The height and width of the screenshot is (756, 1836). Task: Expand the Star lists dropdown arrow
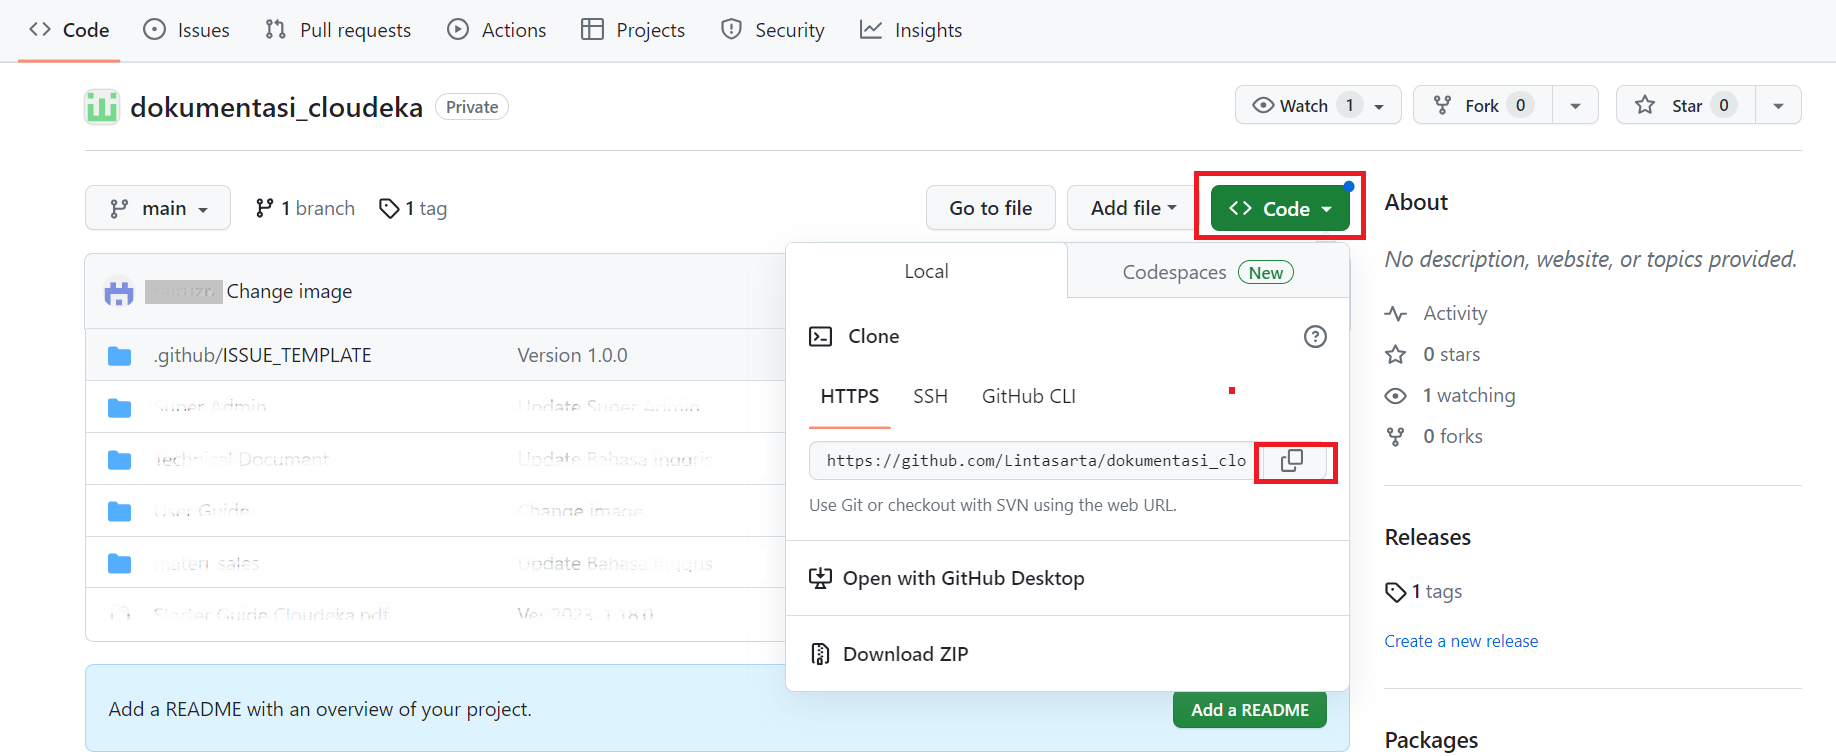coord(1778,105)
